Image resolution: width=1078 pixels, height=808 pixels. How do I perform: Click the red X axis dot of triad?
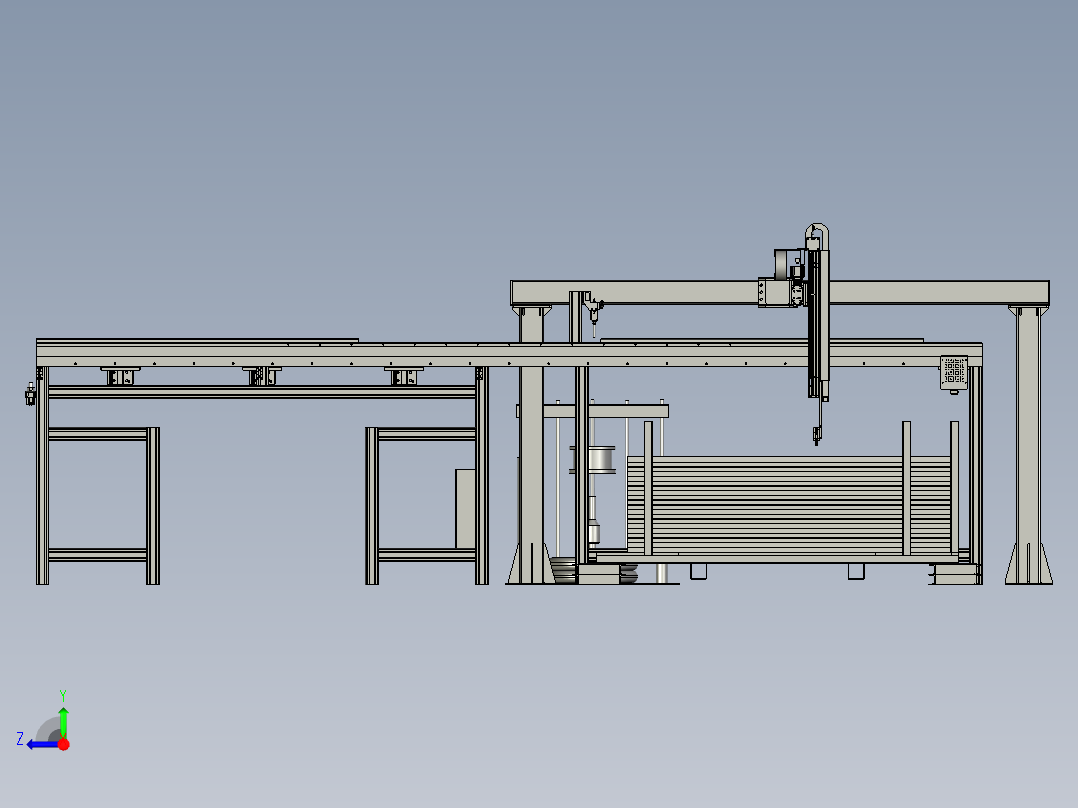click(64, 744)
